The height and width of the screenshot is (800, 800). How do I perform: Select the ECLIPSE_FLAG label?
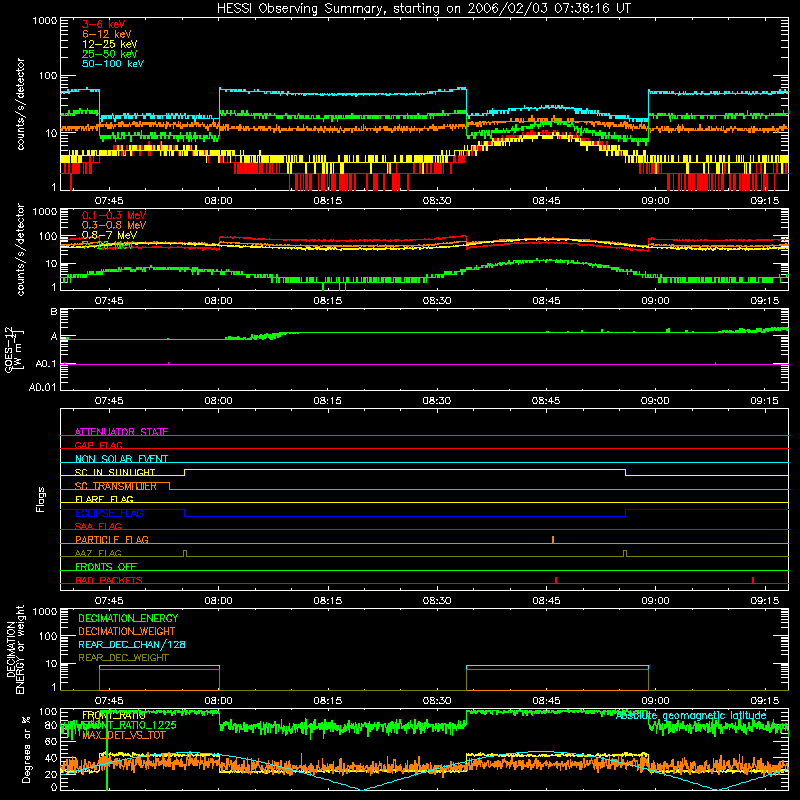(x=109, y=513)
